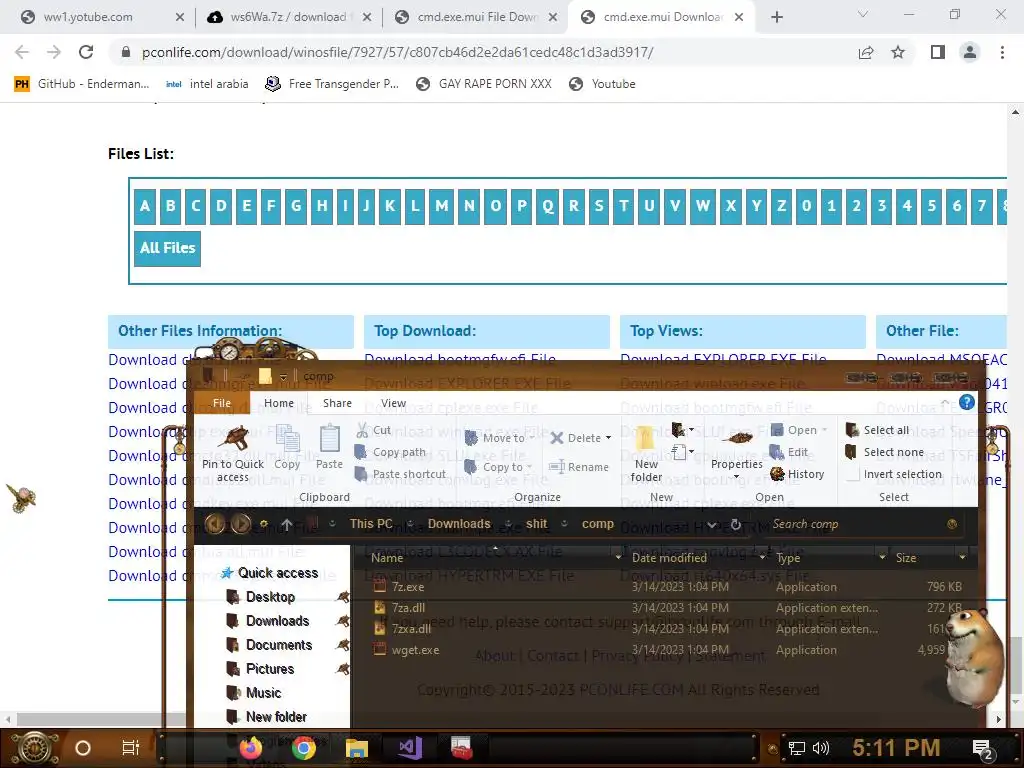The image size is (1024, 768).
Task: Open Chrome's three-dot menu
Action: [x=1002, y=52]
